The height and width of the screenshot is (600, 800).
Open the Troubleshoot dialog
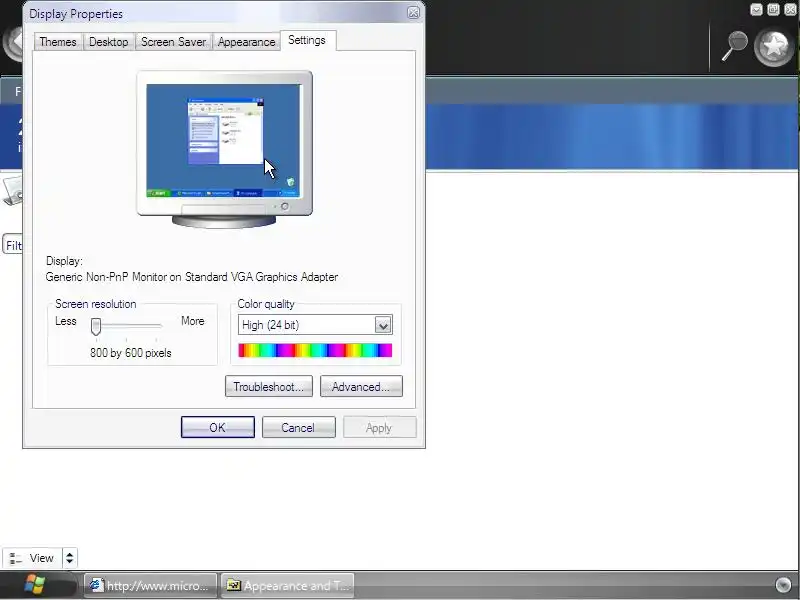(269, 387)
